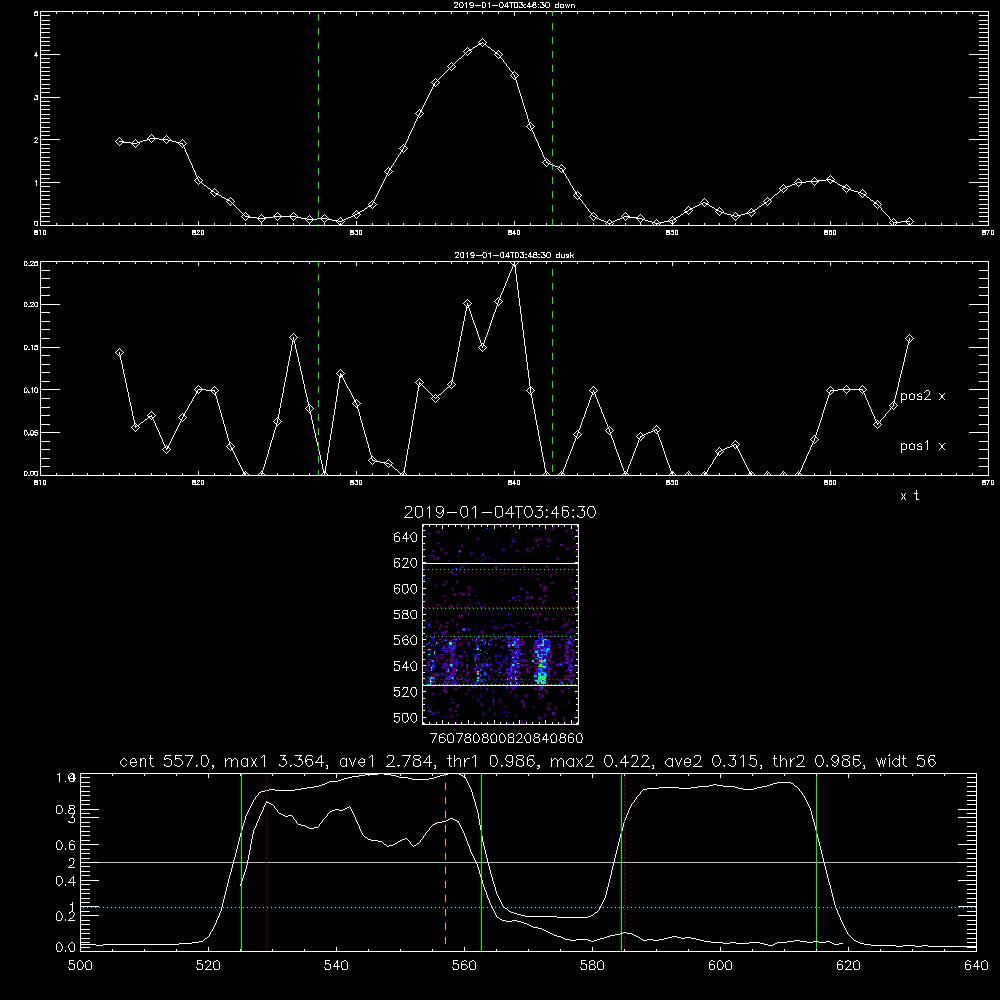Viewport: 1000px width, 1000px height.
Task: Click the green vertical line at 525
Action: pos(241,861)
